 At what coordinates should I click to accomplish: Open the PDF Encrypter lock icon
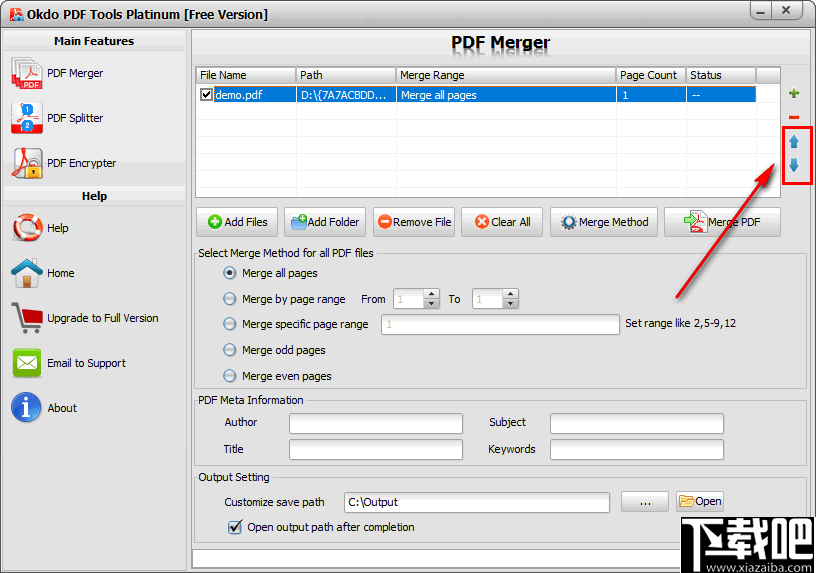27,163
